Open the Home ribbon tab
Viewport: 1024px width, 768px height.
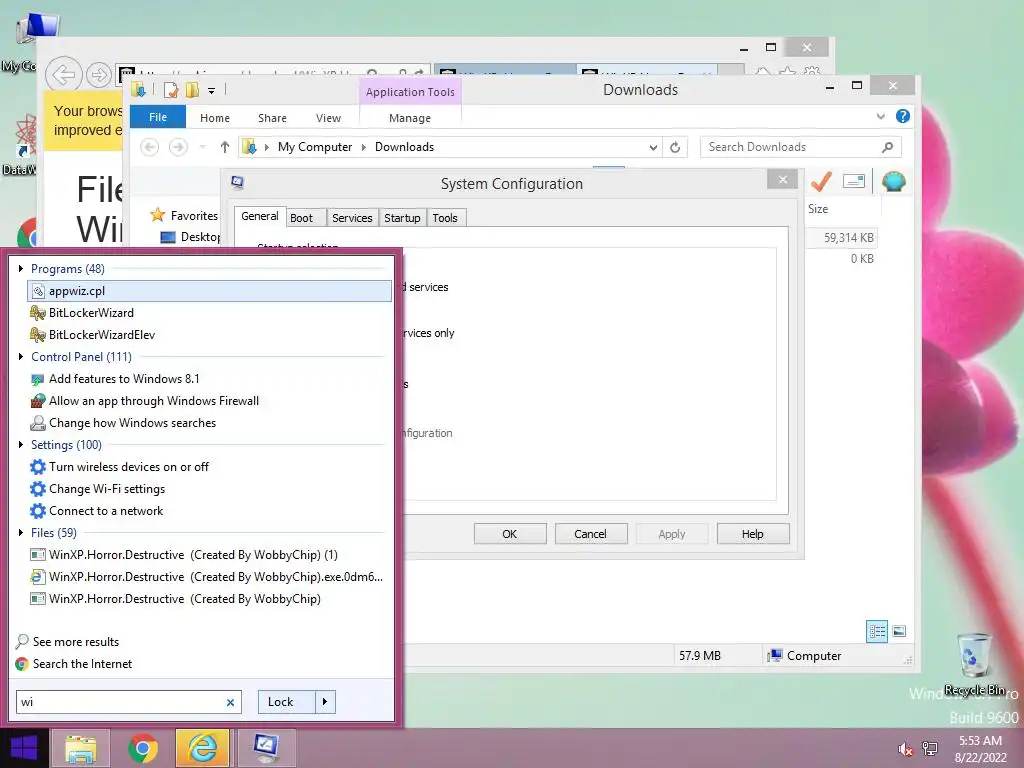pos(215,118)
